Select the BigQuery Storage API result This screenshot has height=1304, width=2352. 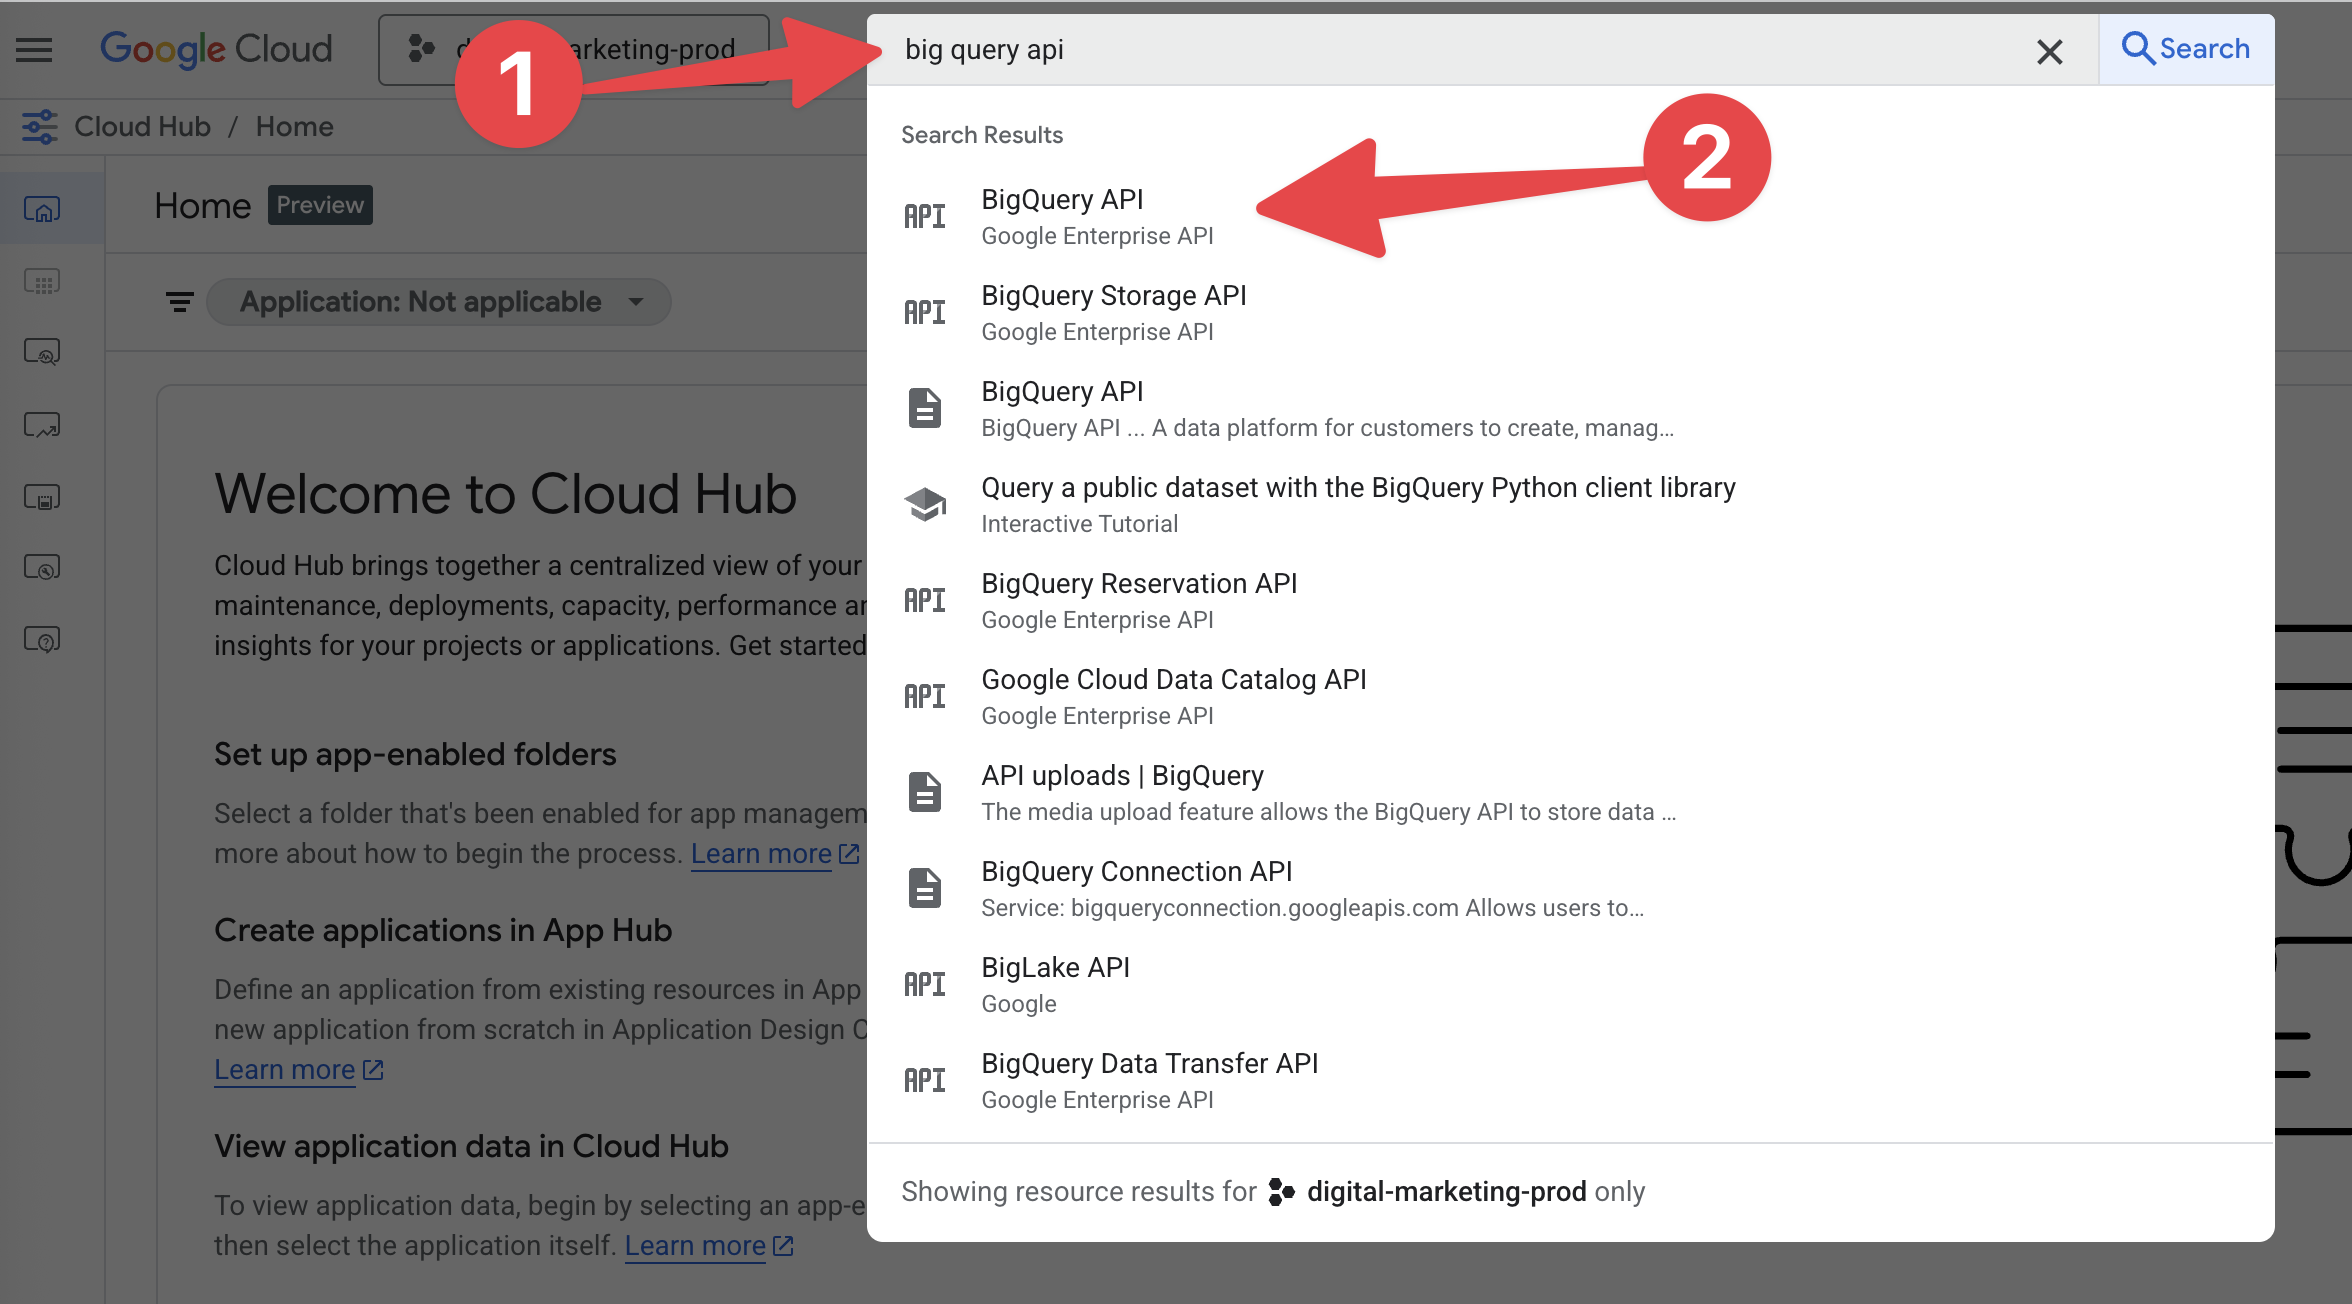tap(1113, 312)
